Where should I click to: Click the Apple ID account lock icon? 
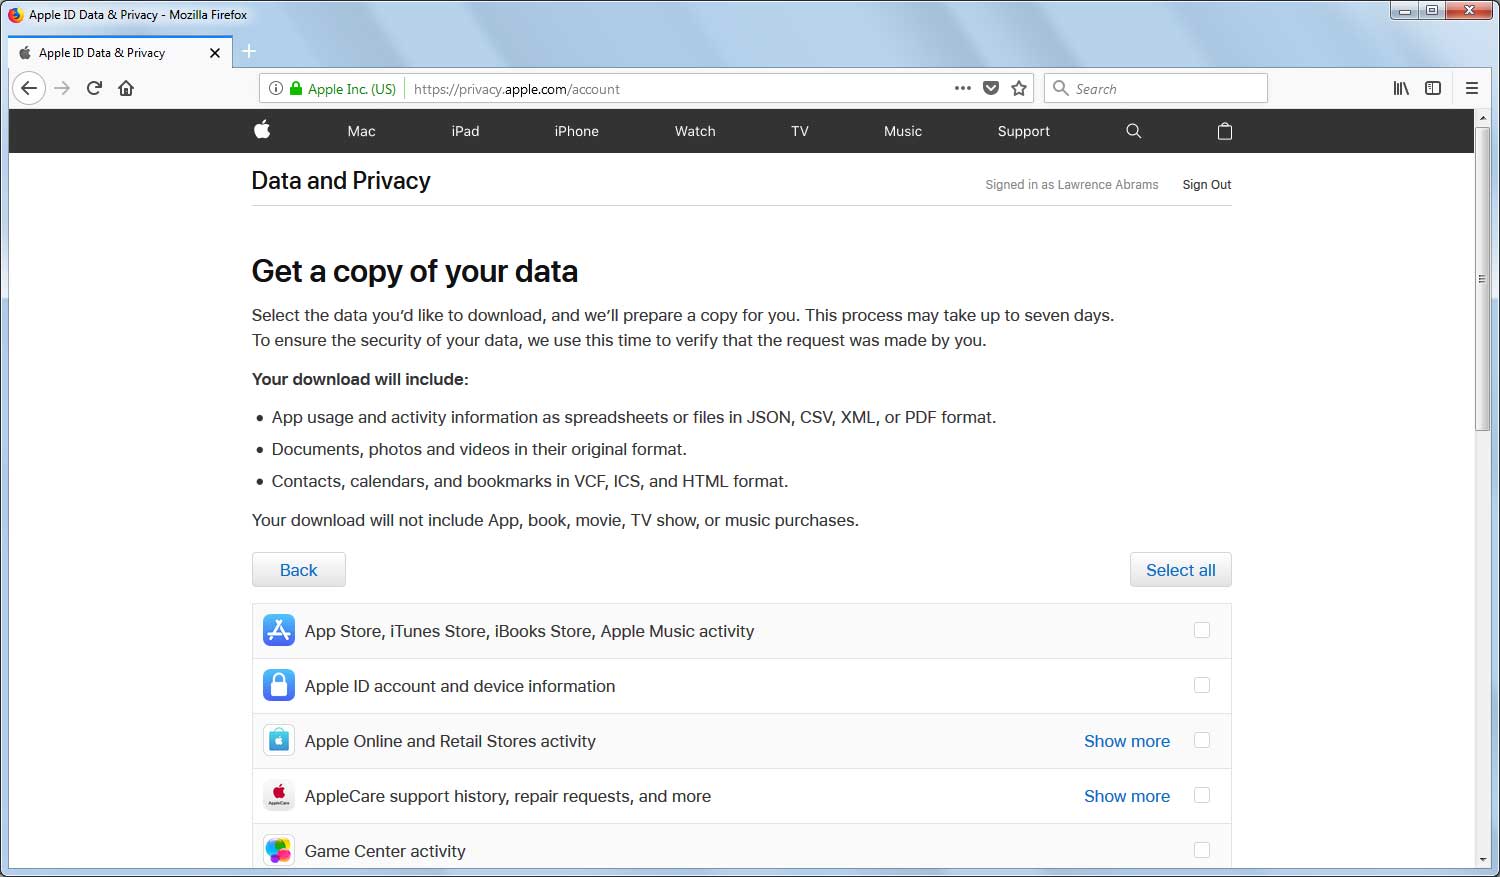click(279, 685)
